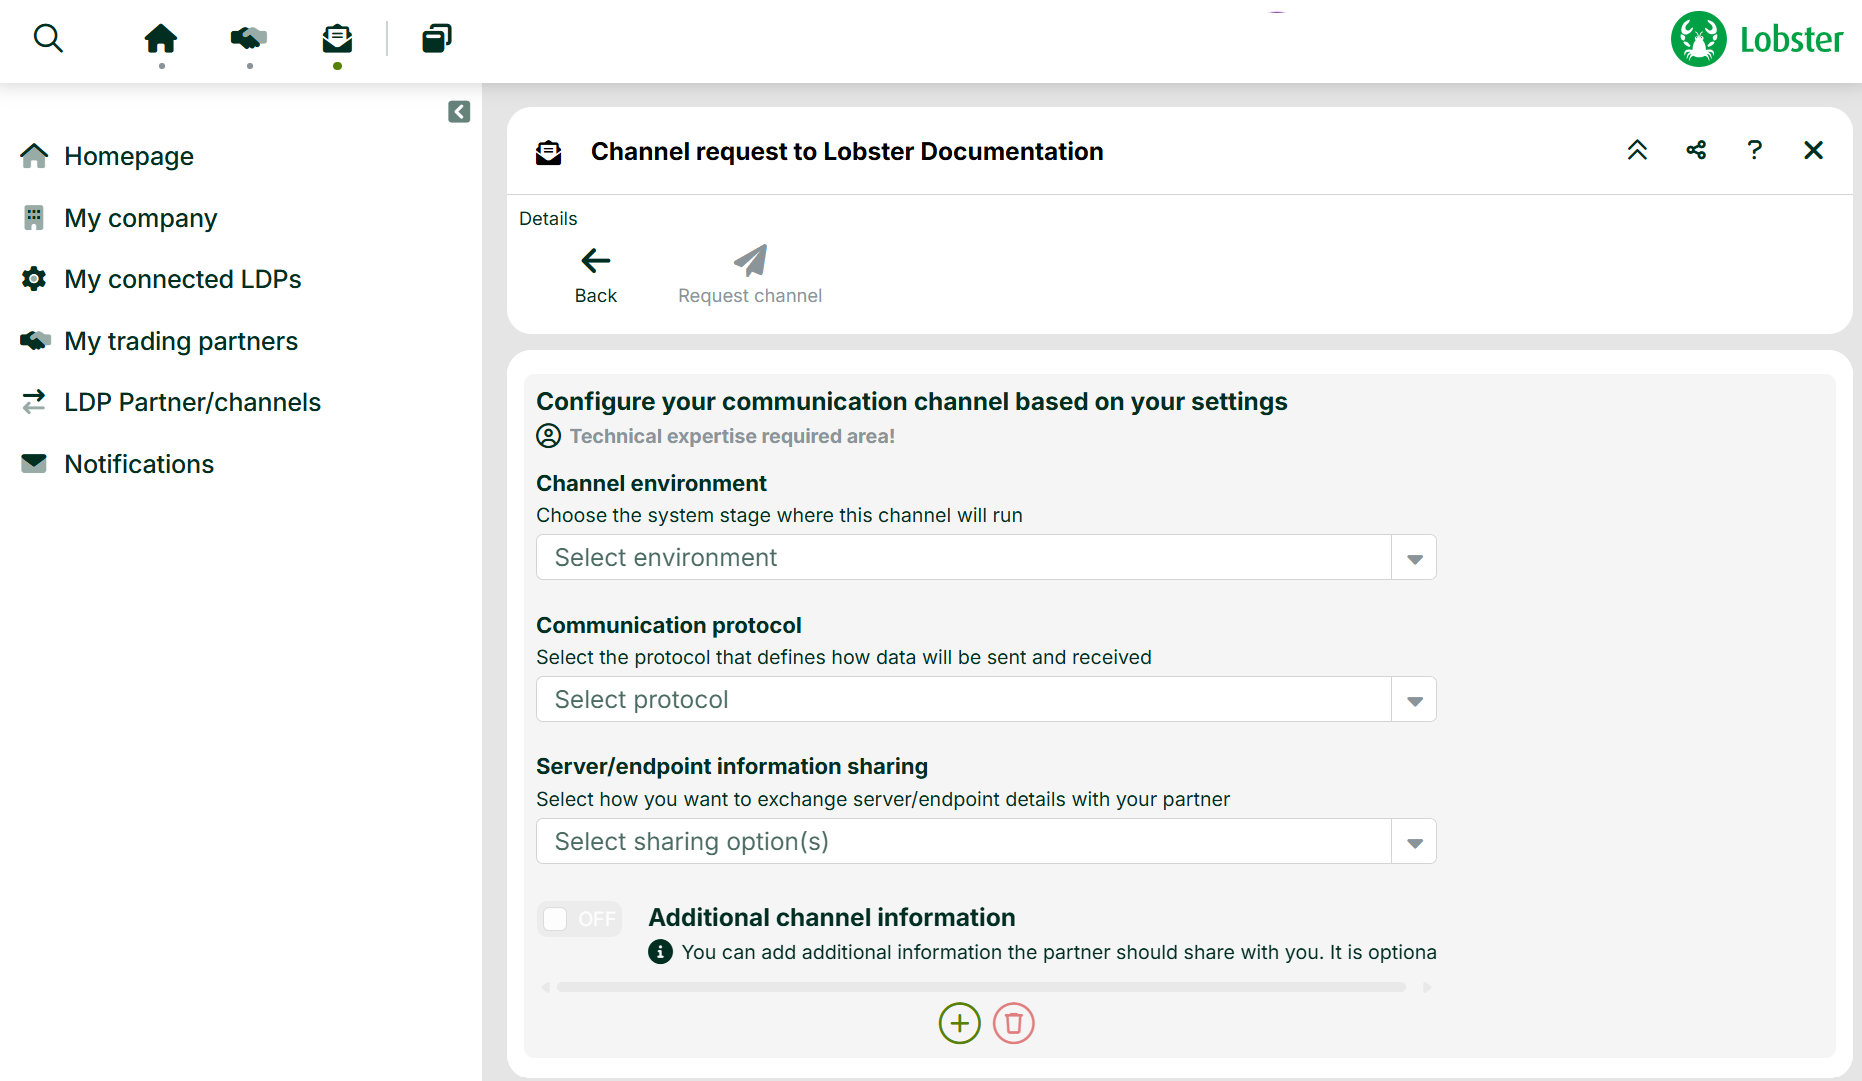The image size is (1862, 1081).
Task: Click the scrollbar right arrow
Action: pyautogui.click(x=1427, y=987)
